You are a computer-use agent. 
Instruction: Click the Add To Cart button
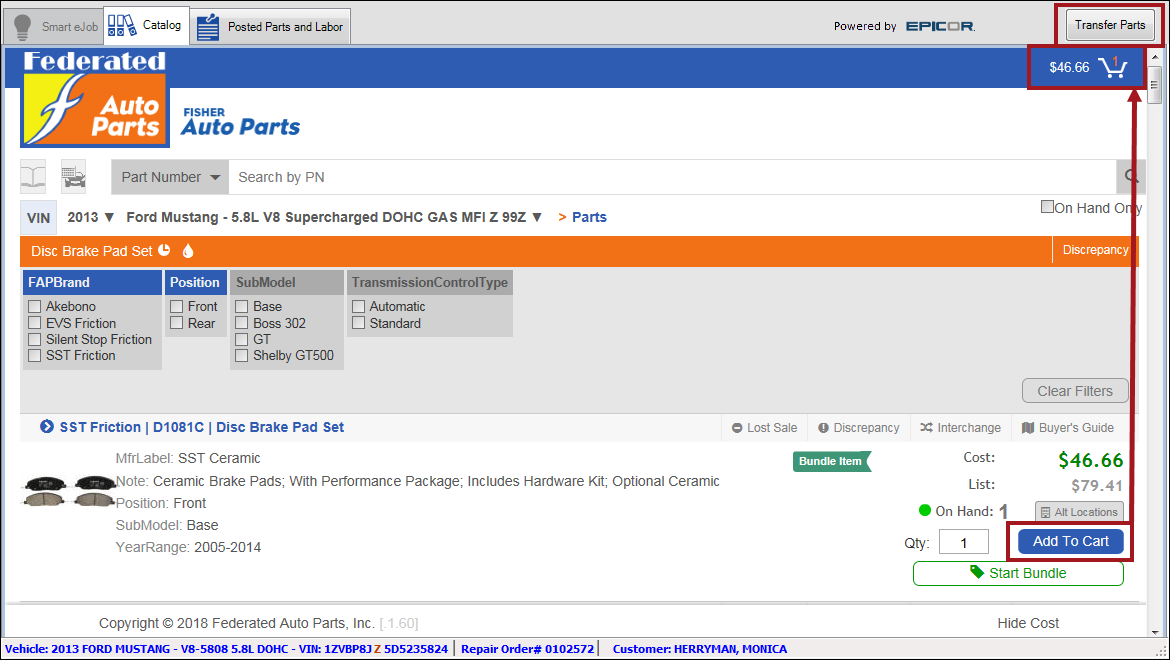[1069, 541]
